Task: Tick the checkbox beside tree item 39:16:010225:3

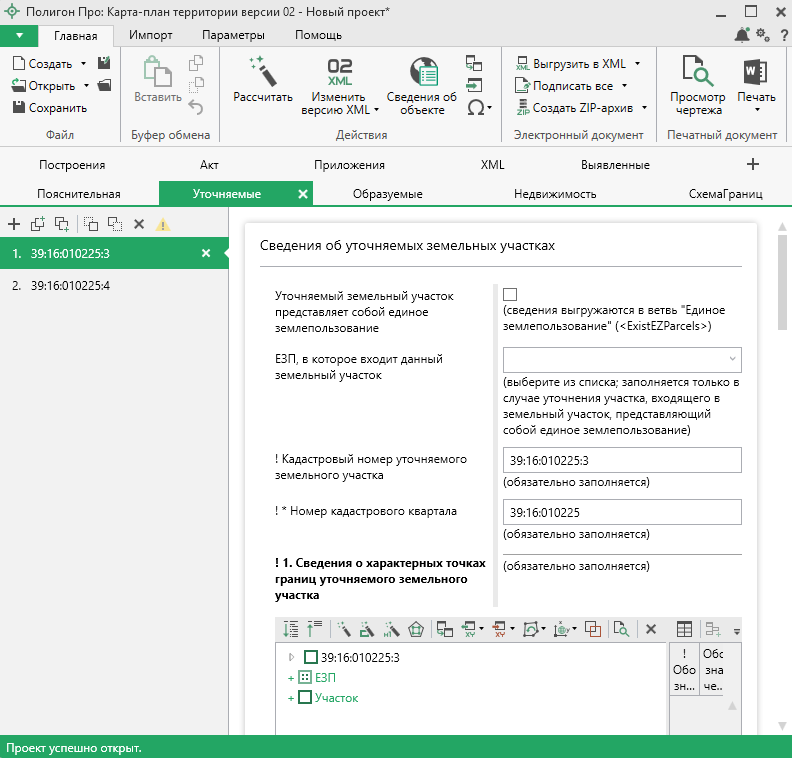Action: [x=310, y=657]
